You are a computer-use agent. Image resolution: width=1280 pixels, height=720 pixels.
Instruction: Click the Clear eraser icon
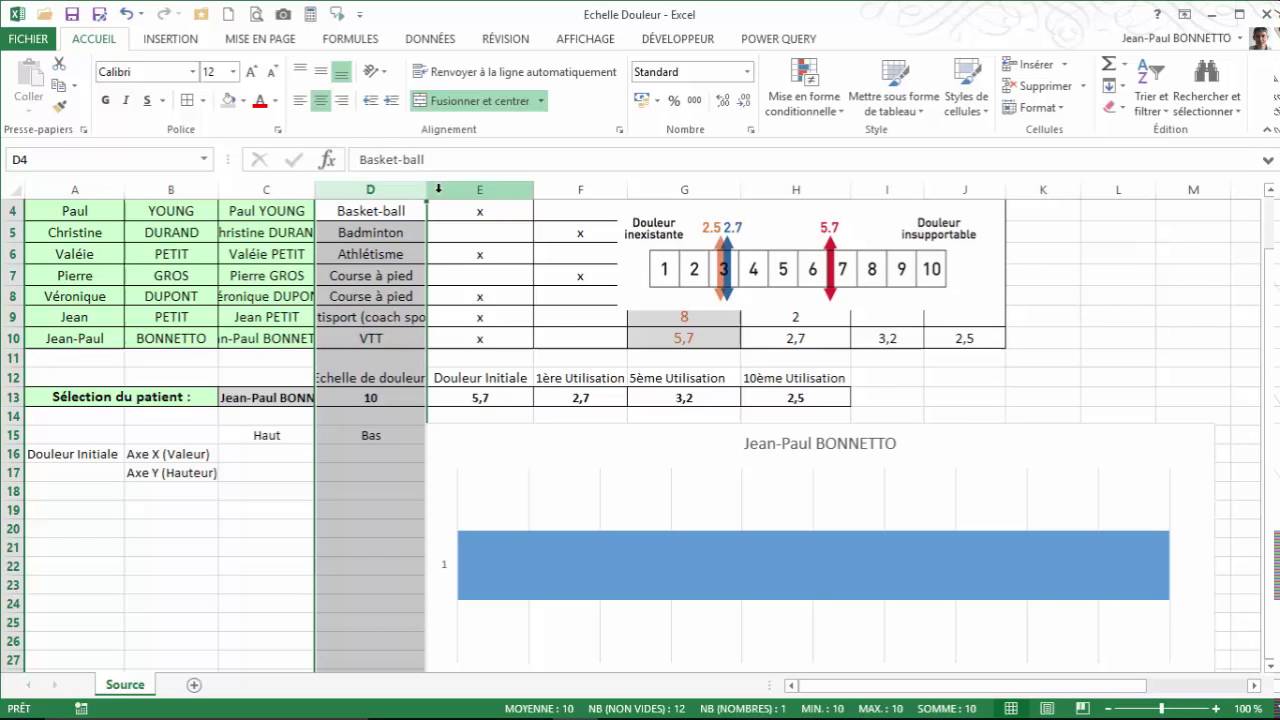1109,108
